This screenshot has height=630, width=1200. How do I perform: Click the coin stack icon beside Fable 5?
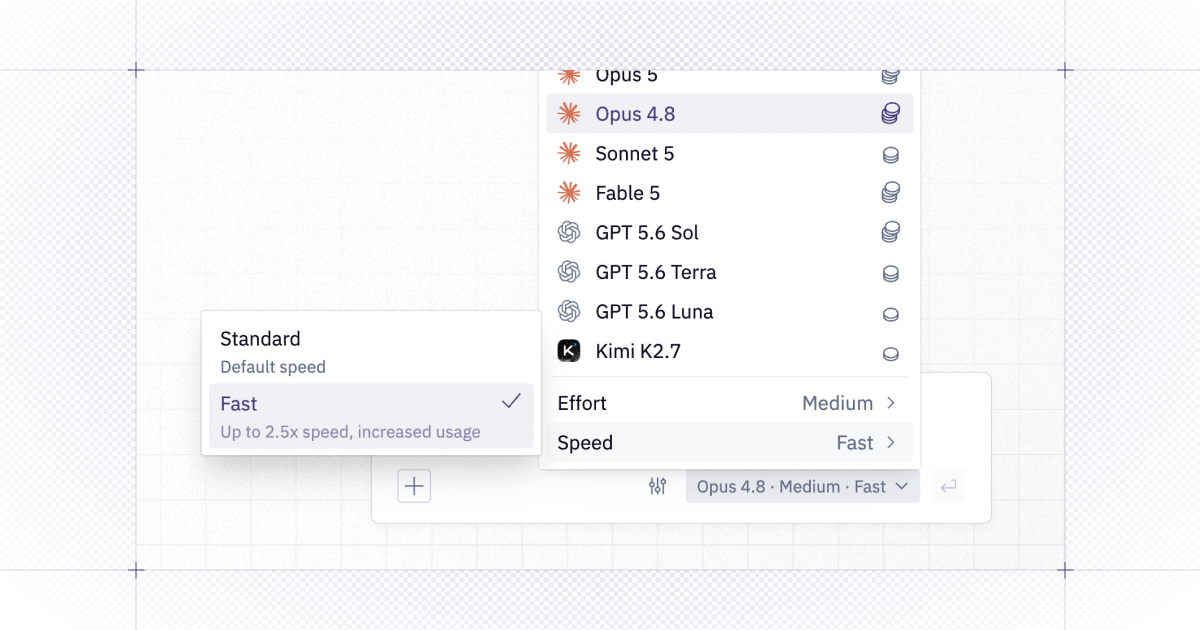pyautogui.click(x=890, y=192)
